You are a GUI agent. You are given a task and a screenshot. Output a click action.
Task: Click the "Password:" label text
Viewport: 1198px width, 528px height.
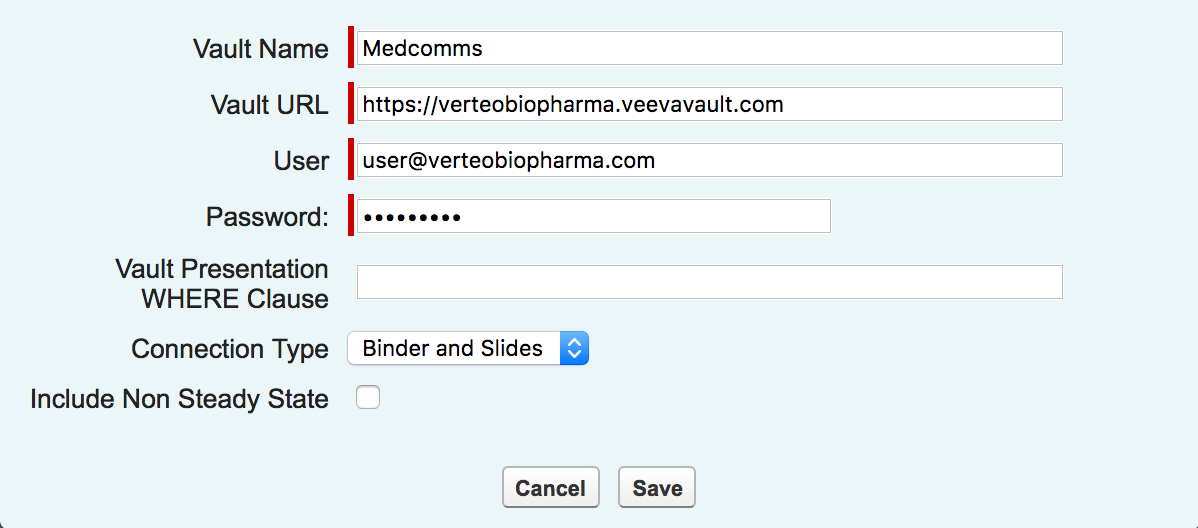pos(267,217)
